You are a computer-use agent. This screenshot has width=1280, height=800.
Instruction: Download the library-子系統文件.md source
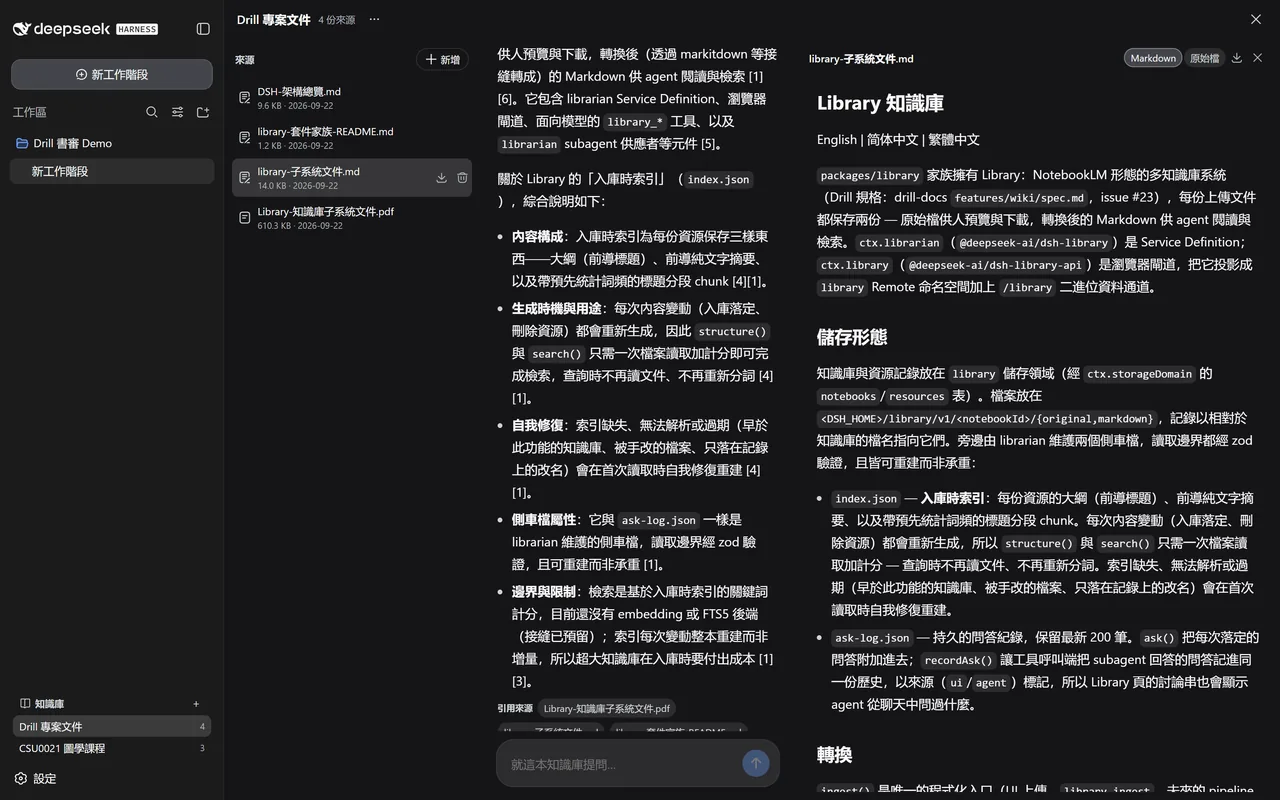coord(441,178)
